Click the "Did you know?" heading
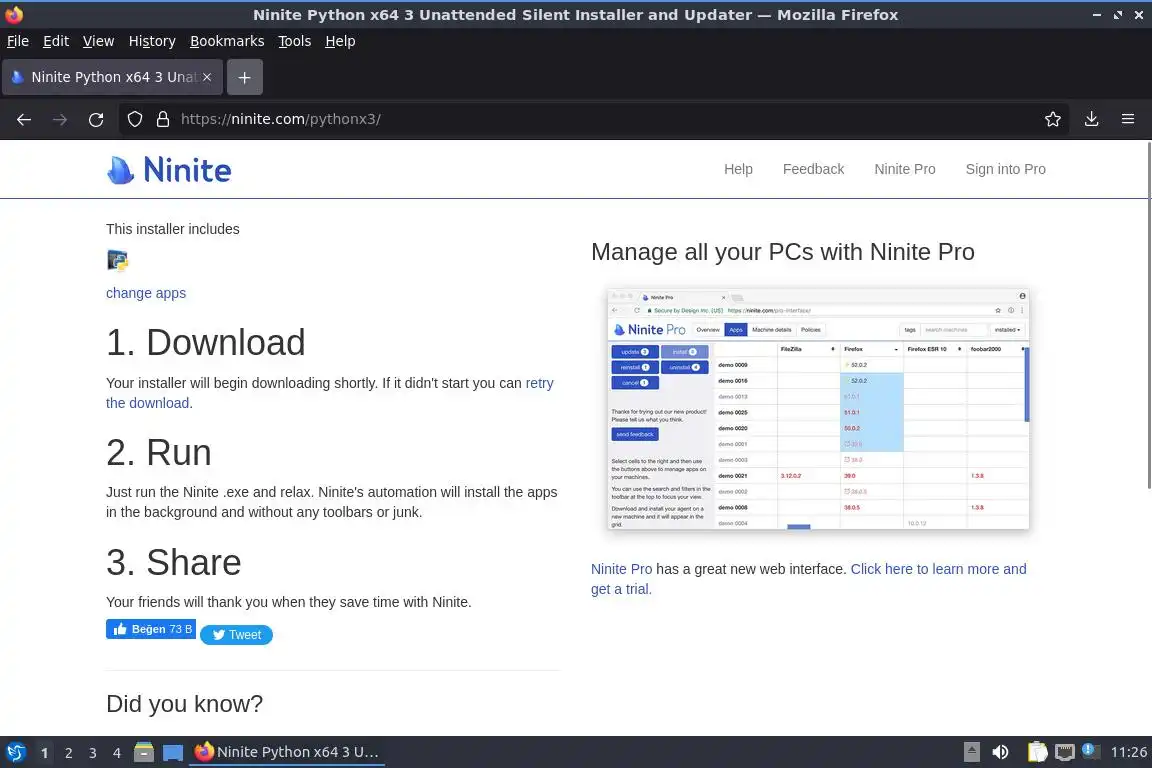 184,703
